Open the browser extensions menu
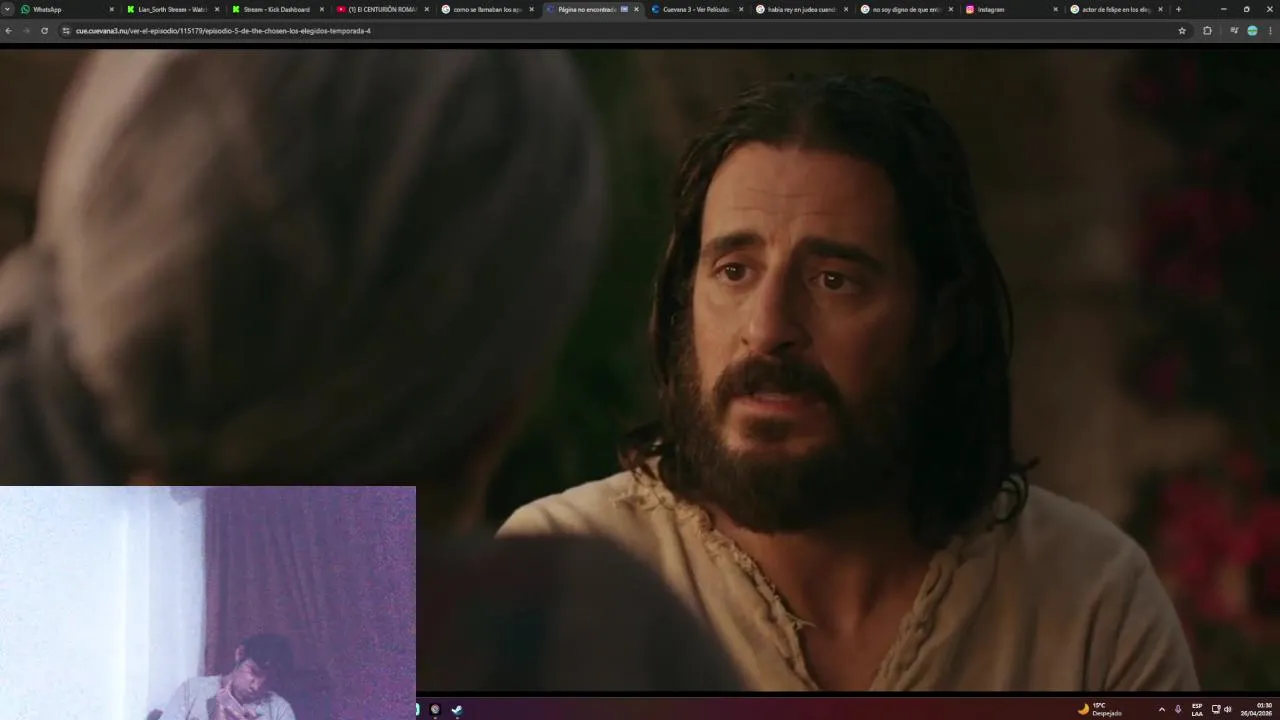The image size is (1280, 720). (x=1207, y=31)
